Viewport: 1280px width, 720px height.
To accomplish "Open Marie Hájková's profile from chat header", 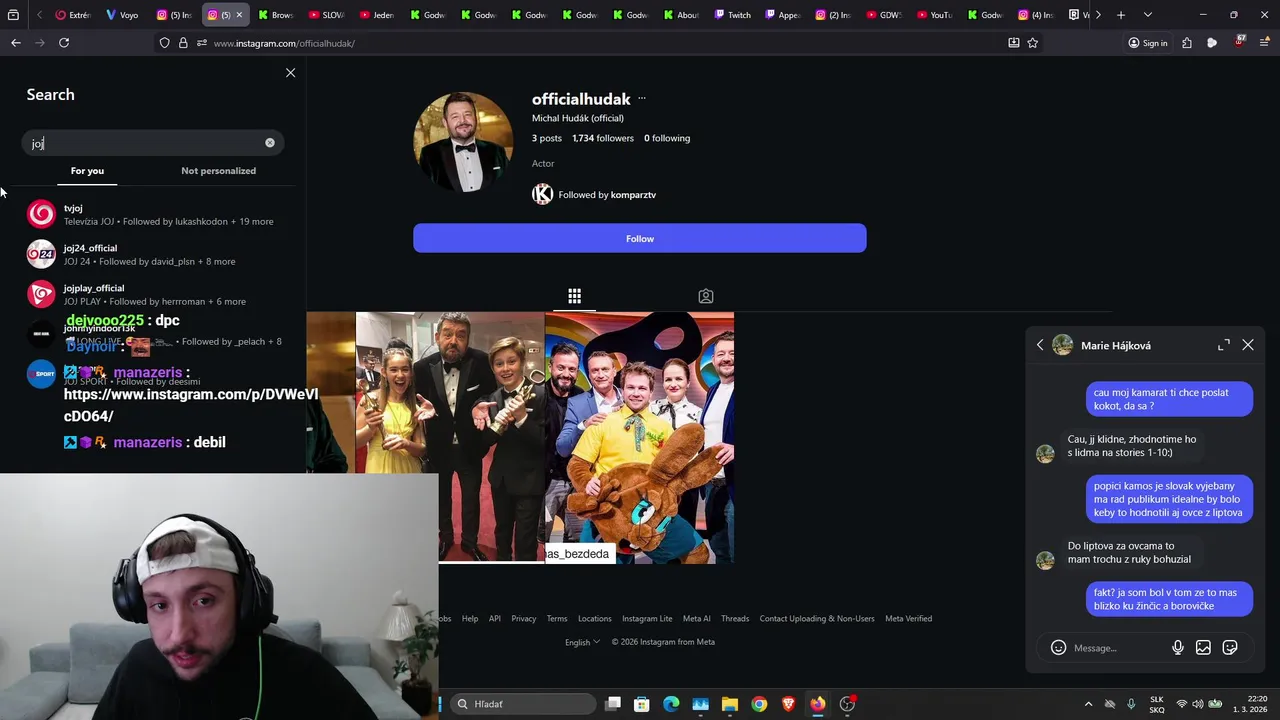I will (x=1102, y=345).
